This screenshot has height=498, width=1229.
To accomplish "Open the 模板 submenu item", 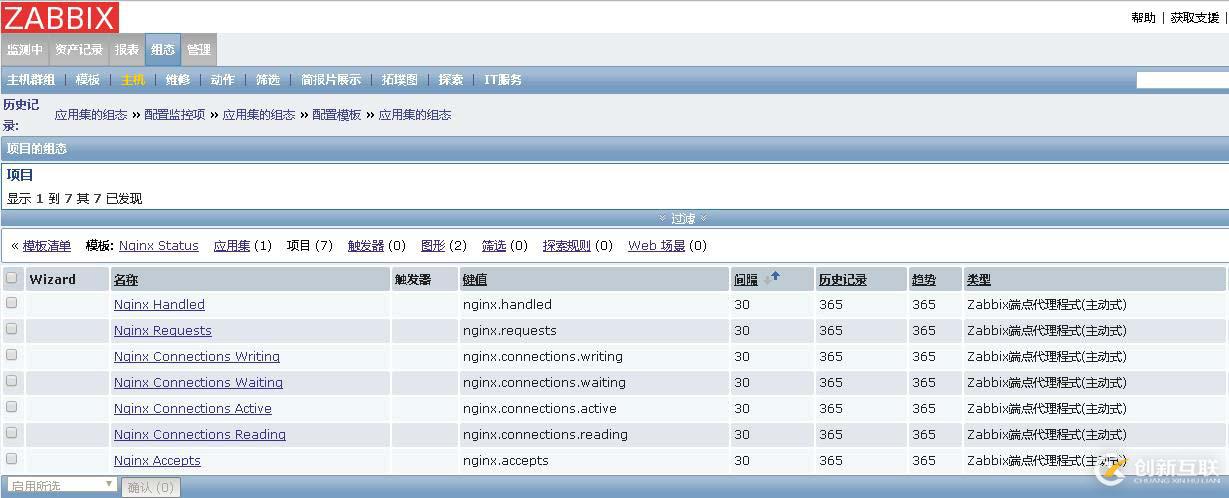I will click(88, 80).
